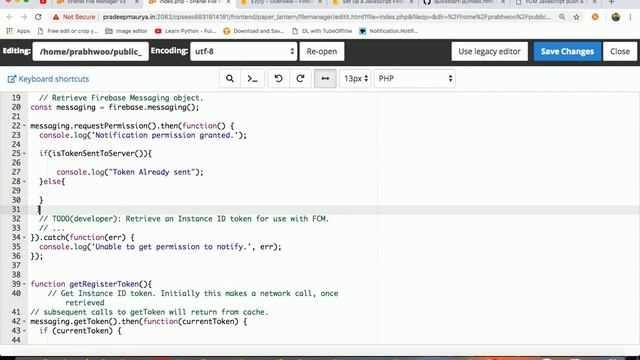Open the editor search tool
Screen dimensions: 640x360
230,78
